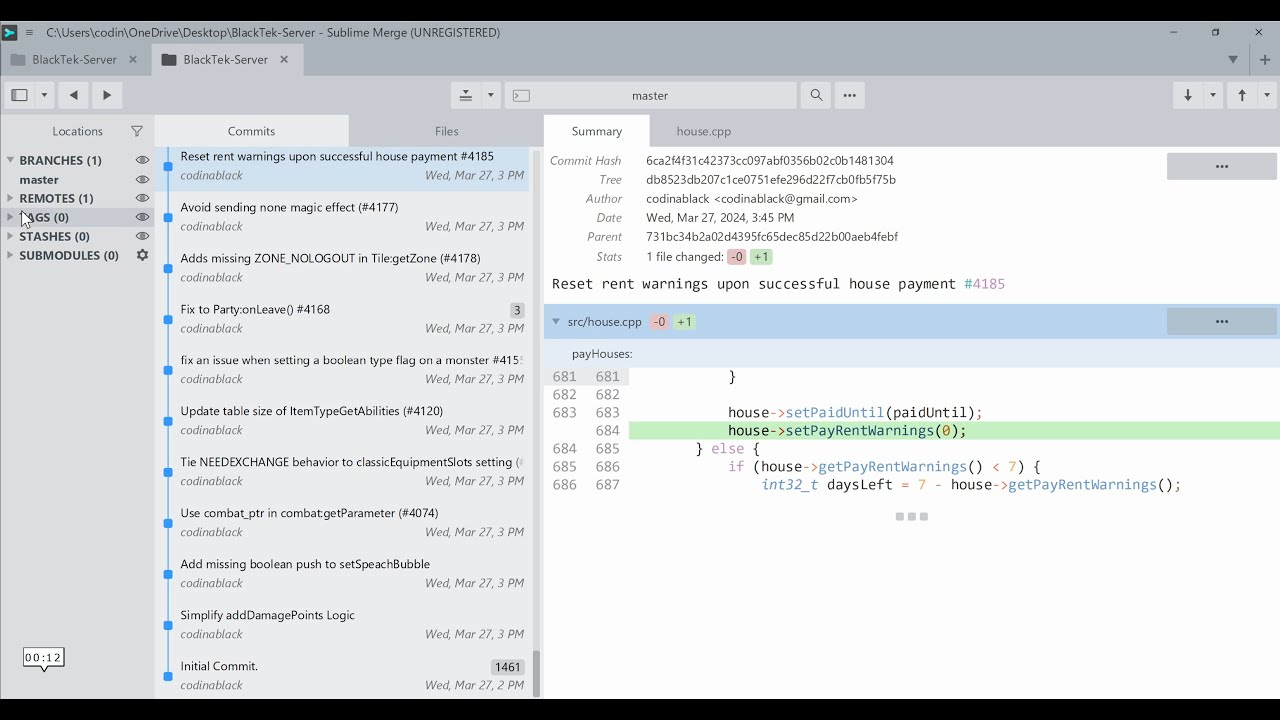Close the first BlackTek-Server tab
1280x720 pixels.
pyautogui.click(x=133, y=59)
